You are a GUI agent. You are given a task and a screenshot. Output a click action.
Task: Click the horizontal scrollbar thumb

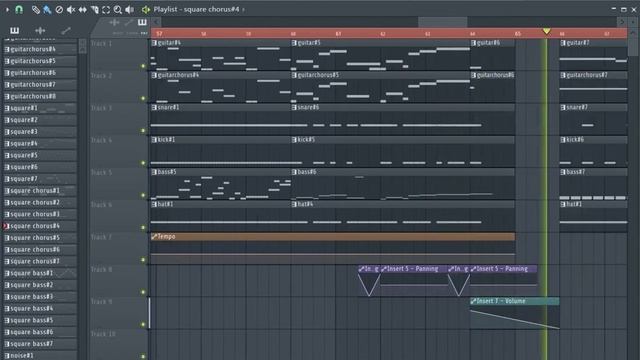(x=442, y=22)
